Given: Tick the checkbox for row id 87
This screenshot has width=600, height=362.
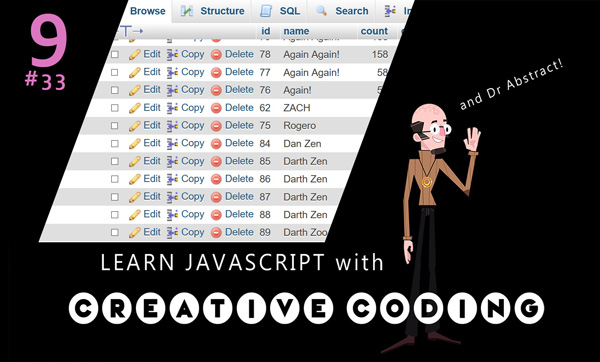Looking at the screenshot, I should pyautogui.click(x=115, y=197).
